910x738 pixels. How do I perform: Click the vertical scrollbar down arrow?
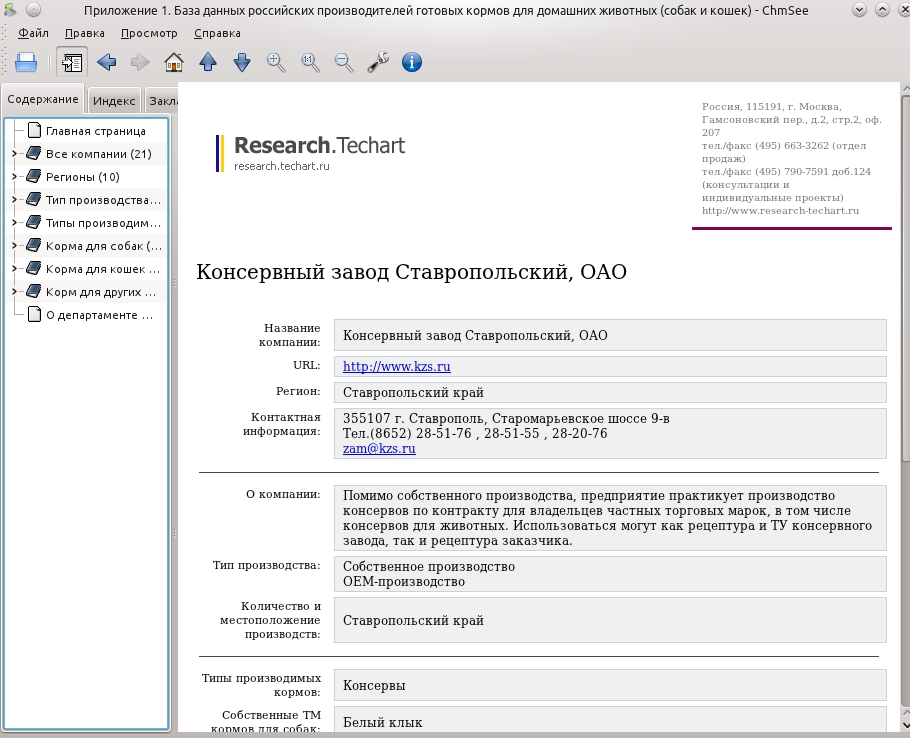point(905,725)
